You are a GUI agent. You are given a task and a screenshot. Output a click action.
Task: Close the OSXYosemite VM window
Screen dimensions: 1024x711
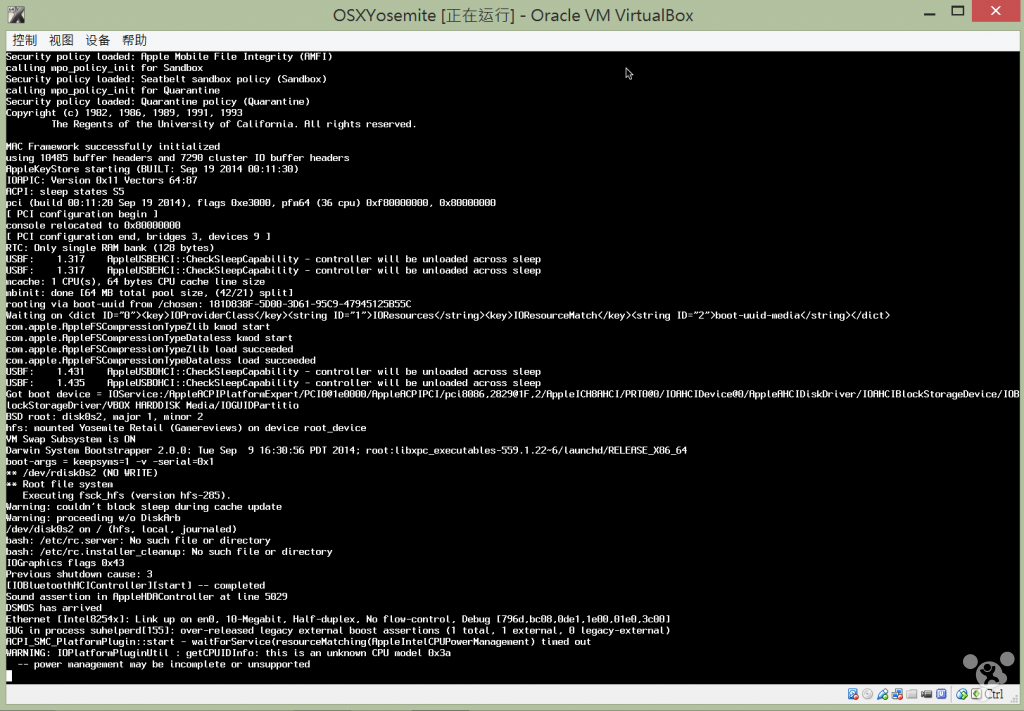click(995, 11)
